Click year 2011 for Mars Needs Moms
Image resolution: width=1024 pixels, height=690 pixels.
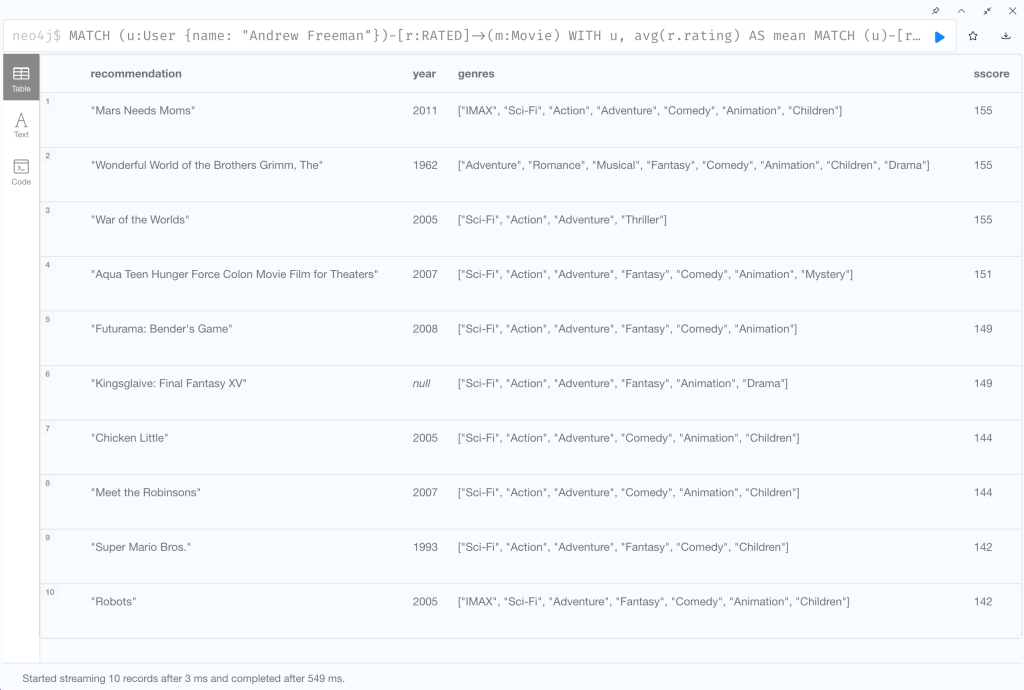[x=425, y=110]
